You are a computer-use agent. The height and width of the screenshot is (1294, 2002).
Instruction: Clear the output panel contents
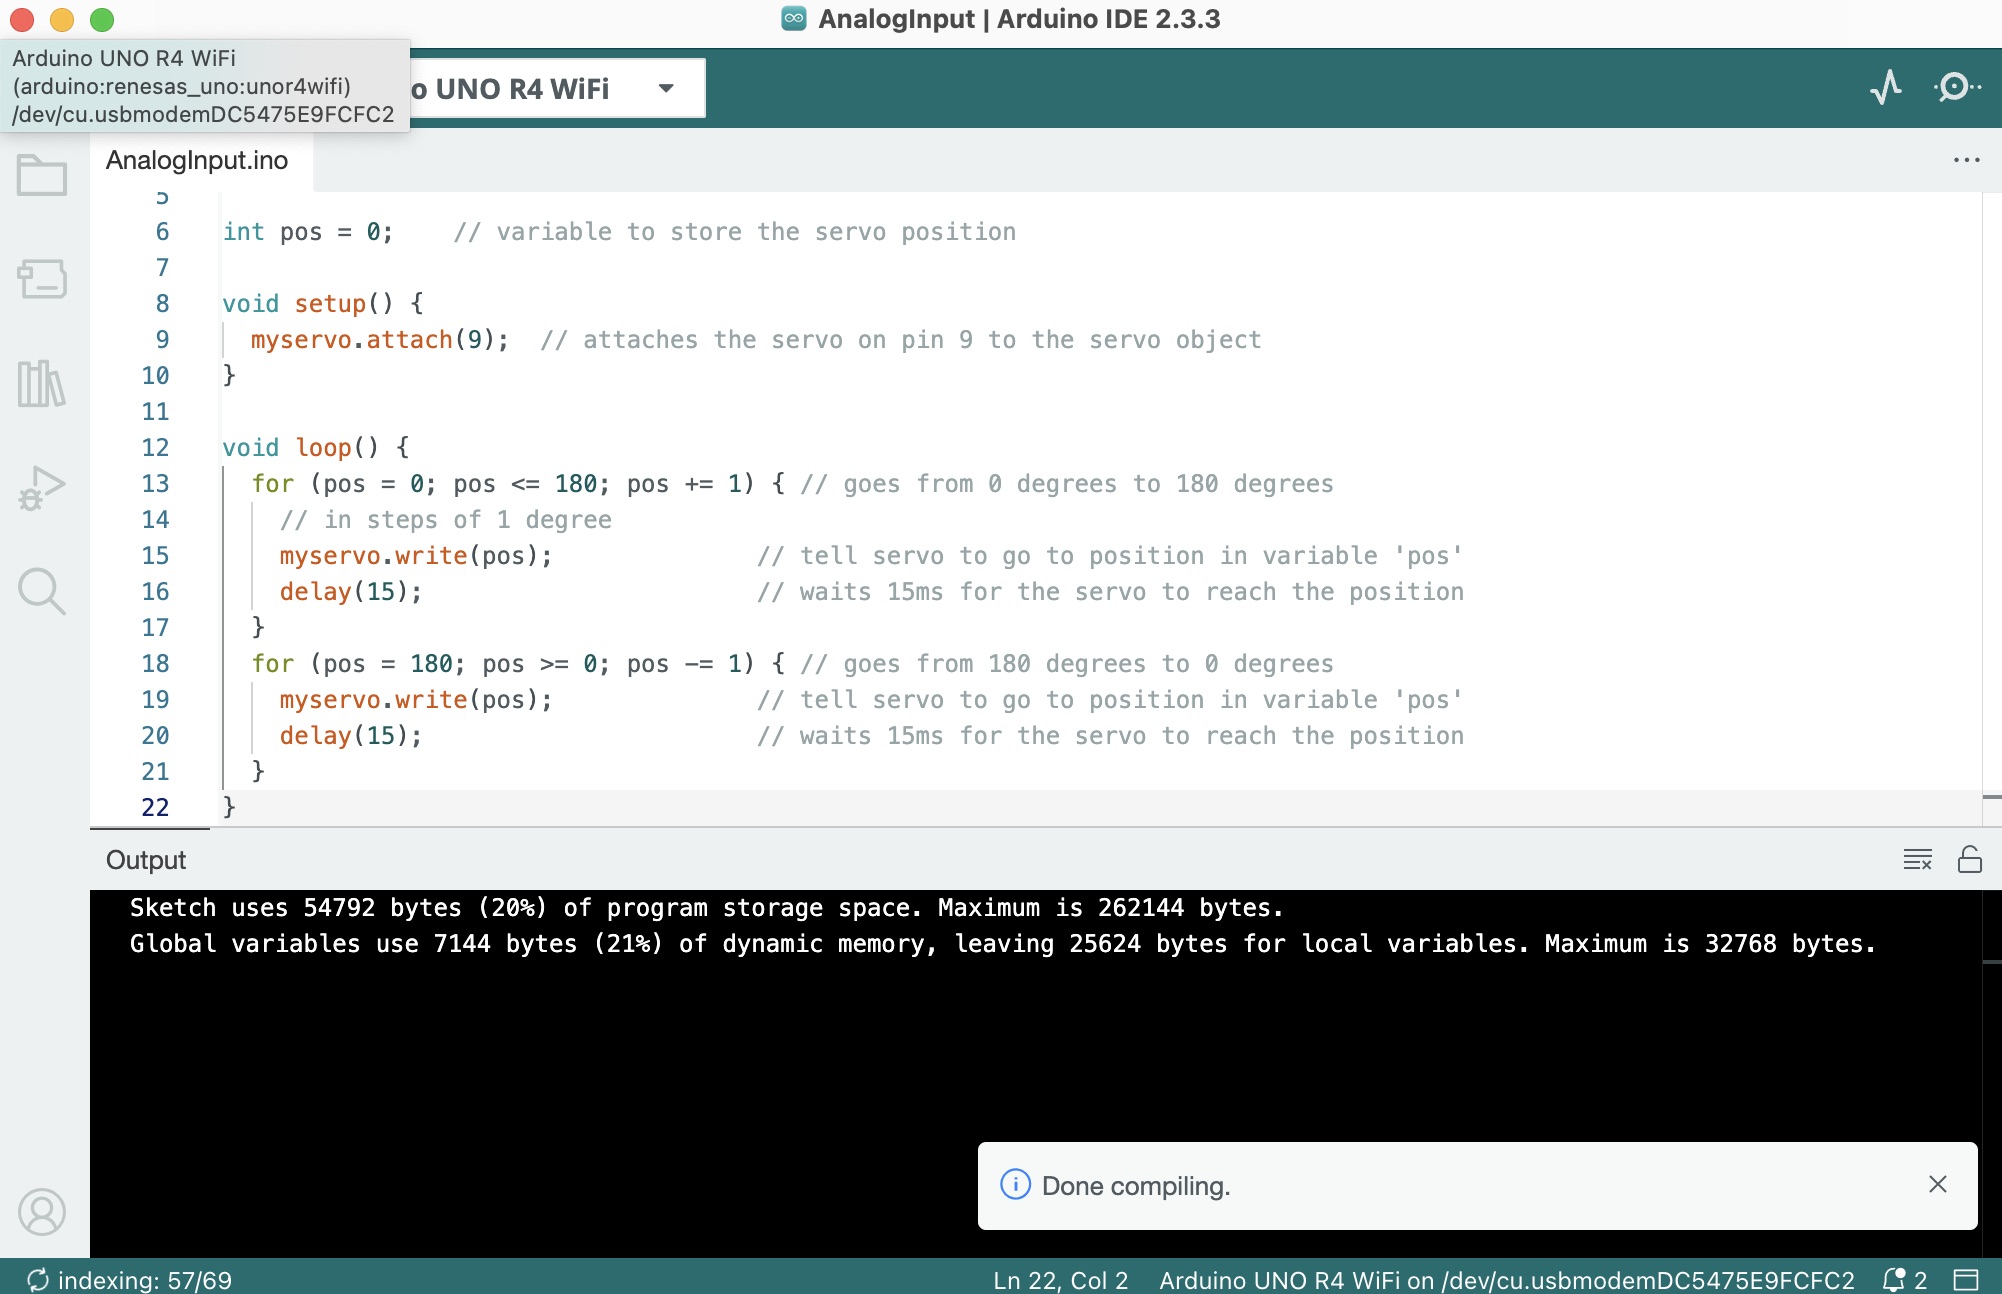[x=1917, y=860]
